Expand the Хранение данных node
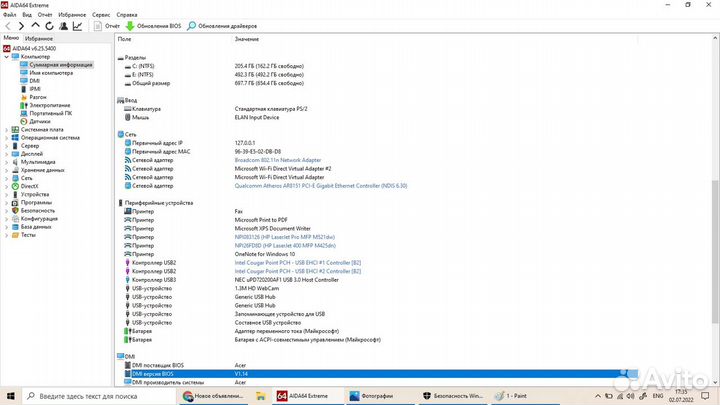Image resolution: width=720 pixels, height=405 pixels. coord(6,170)
